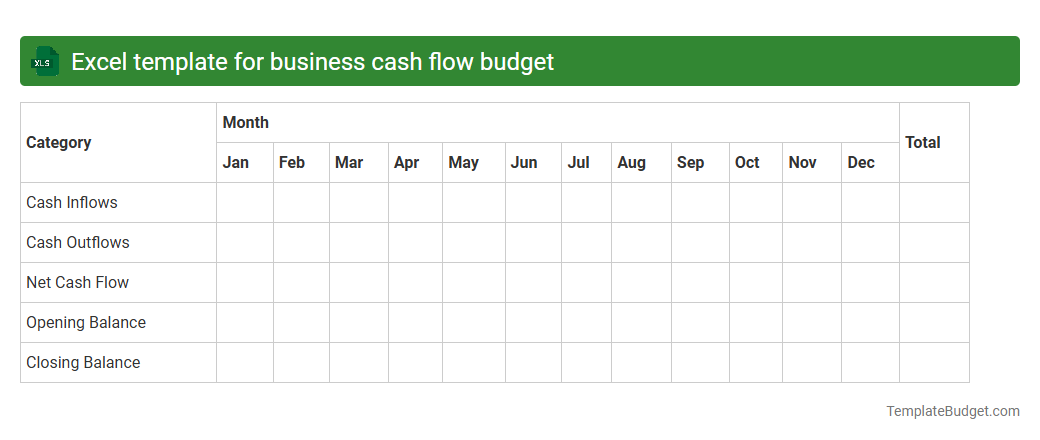Click the Net Cash Flow cell for Jun
The width and height of the screenshot is (1040, 440).
pyautogui.click(x=533, y=283)
